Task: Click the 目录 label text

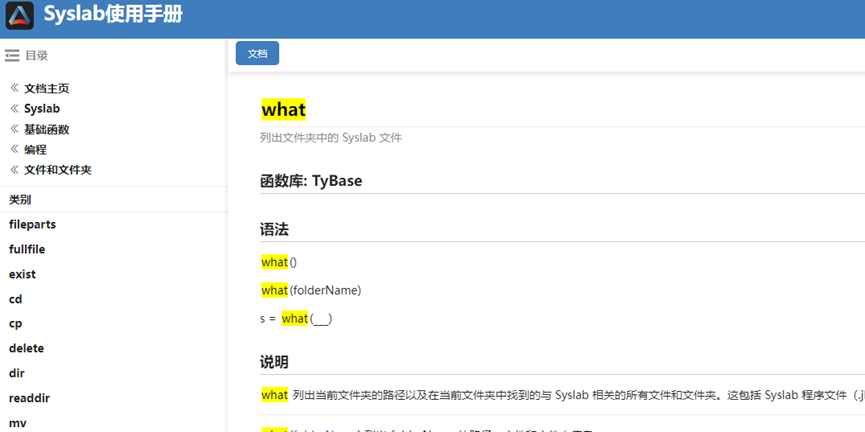Action: (x=36, y=55)
